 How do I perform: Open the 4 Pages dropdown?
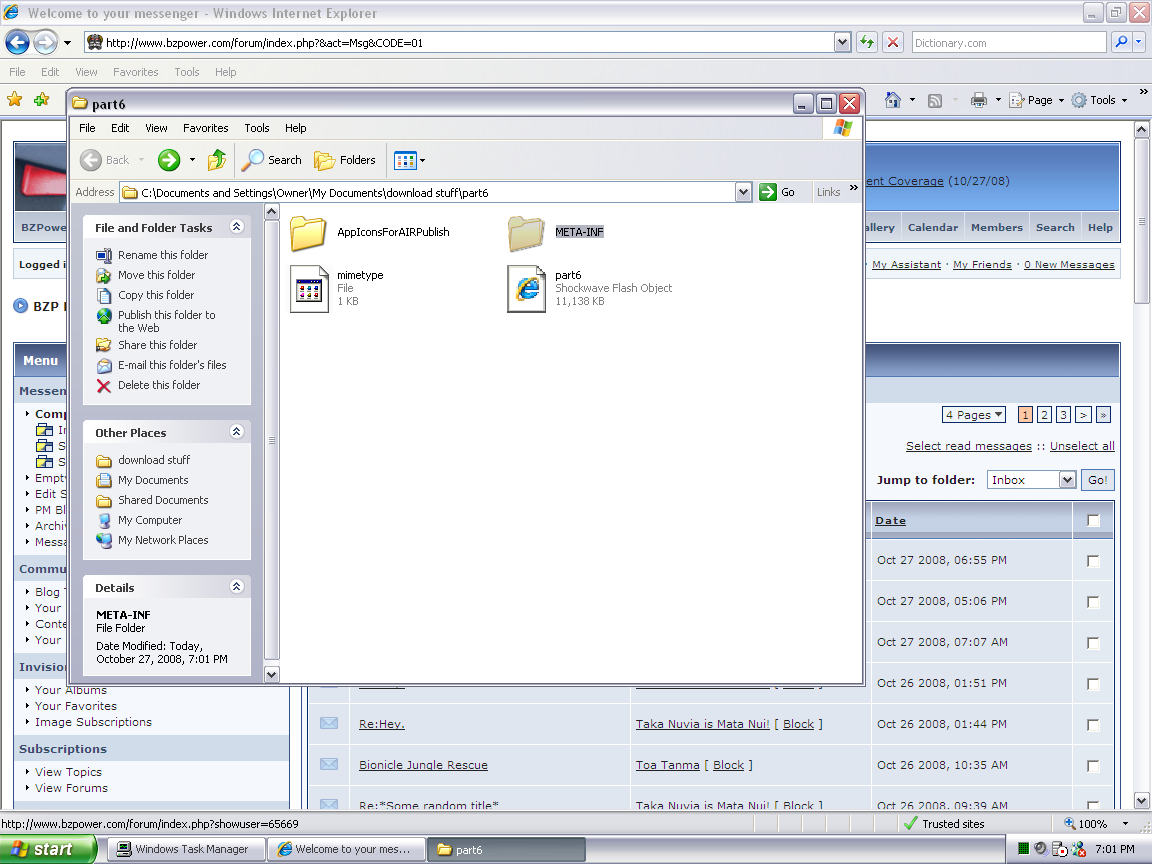973,415
